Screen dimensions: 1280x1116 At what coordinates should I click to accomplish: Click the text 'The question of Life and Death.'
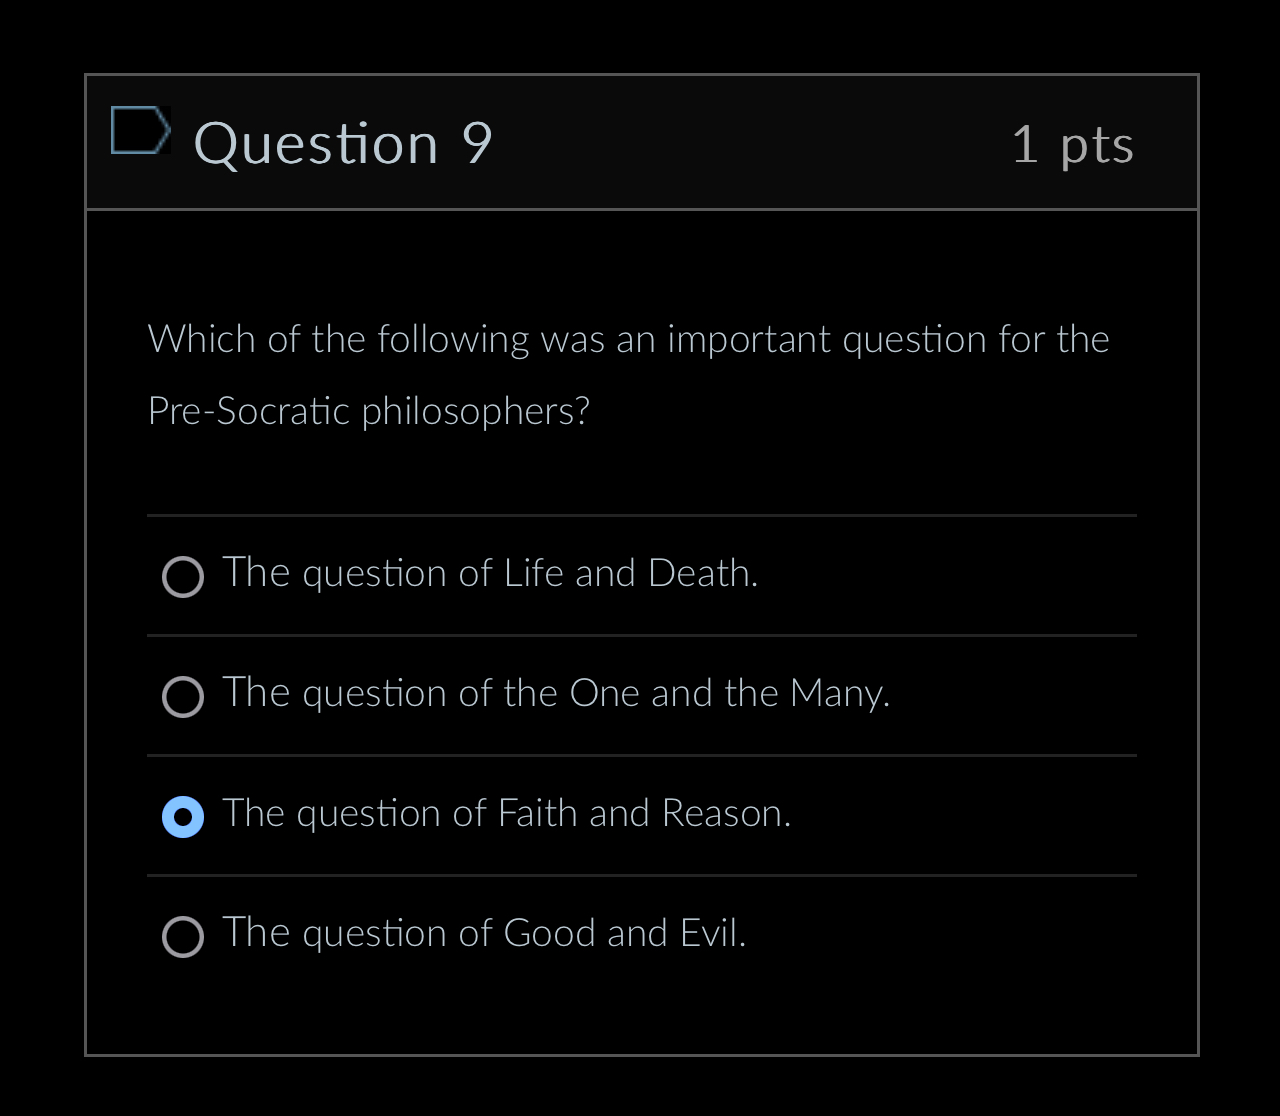pyautogui.click(x=489, y=573)
